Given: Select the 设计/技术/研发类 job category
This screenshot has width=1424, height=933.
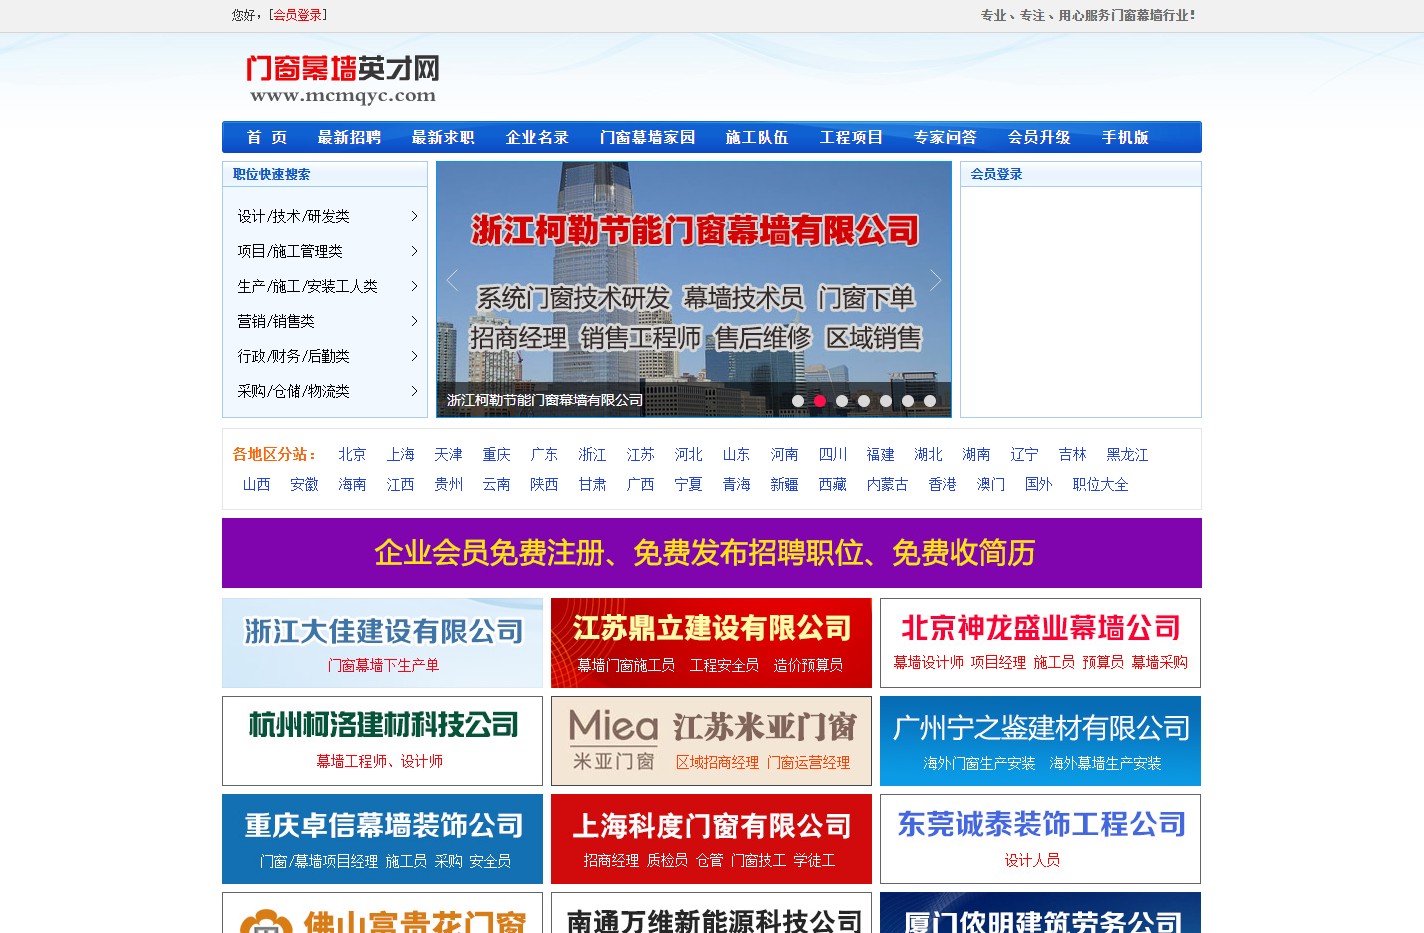Looking at the screenshot, I should (x=293, y=216).
